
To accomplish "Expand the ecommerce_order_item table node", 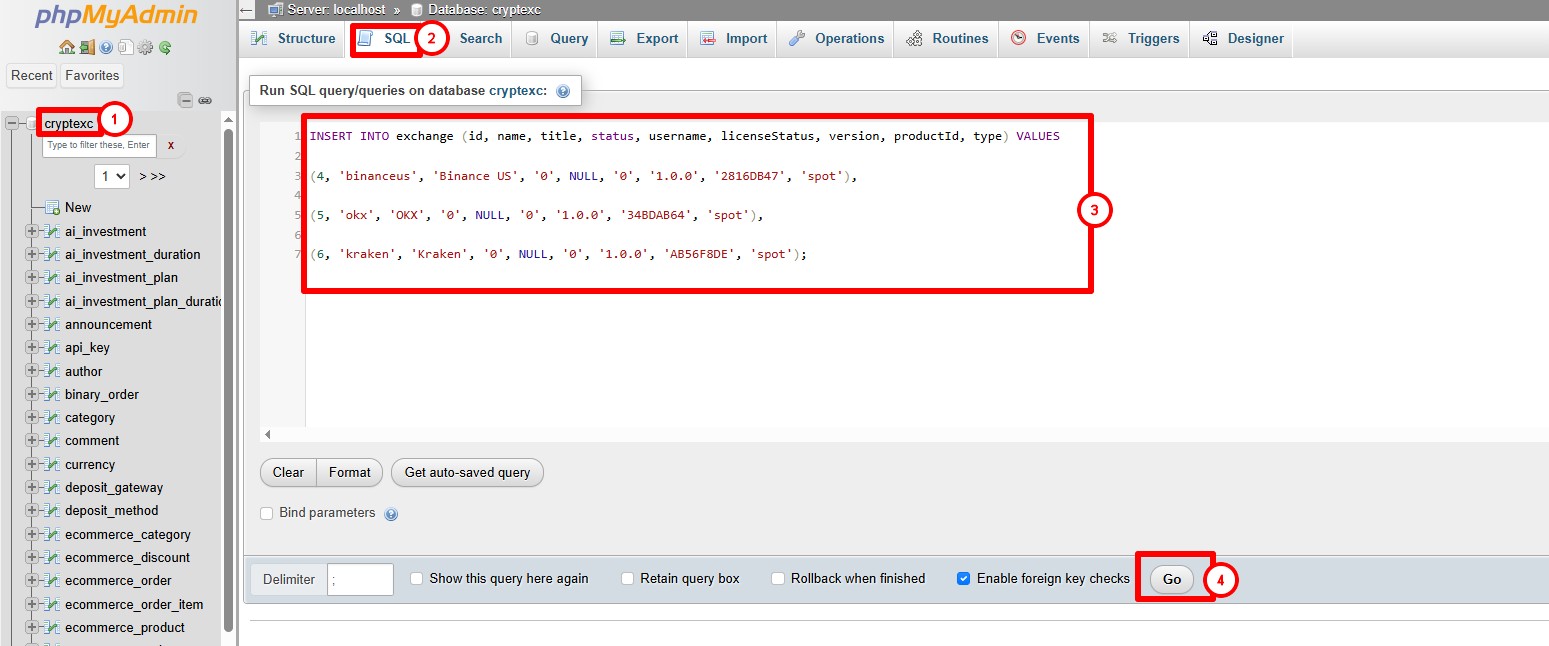I will click(32, 604).
